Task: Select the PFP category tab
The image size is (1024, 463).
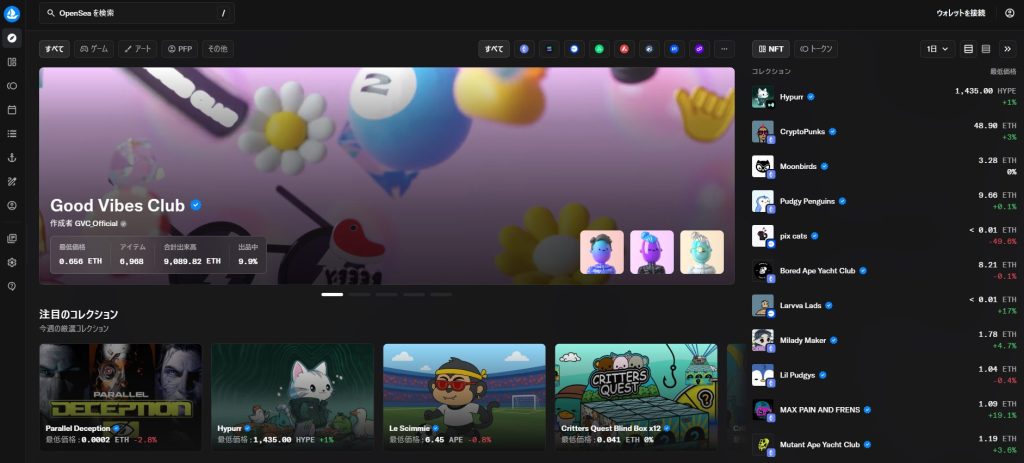Action: [x=180, y=48]
